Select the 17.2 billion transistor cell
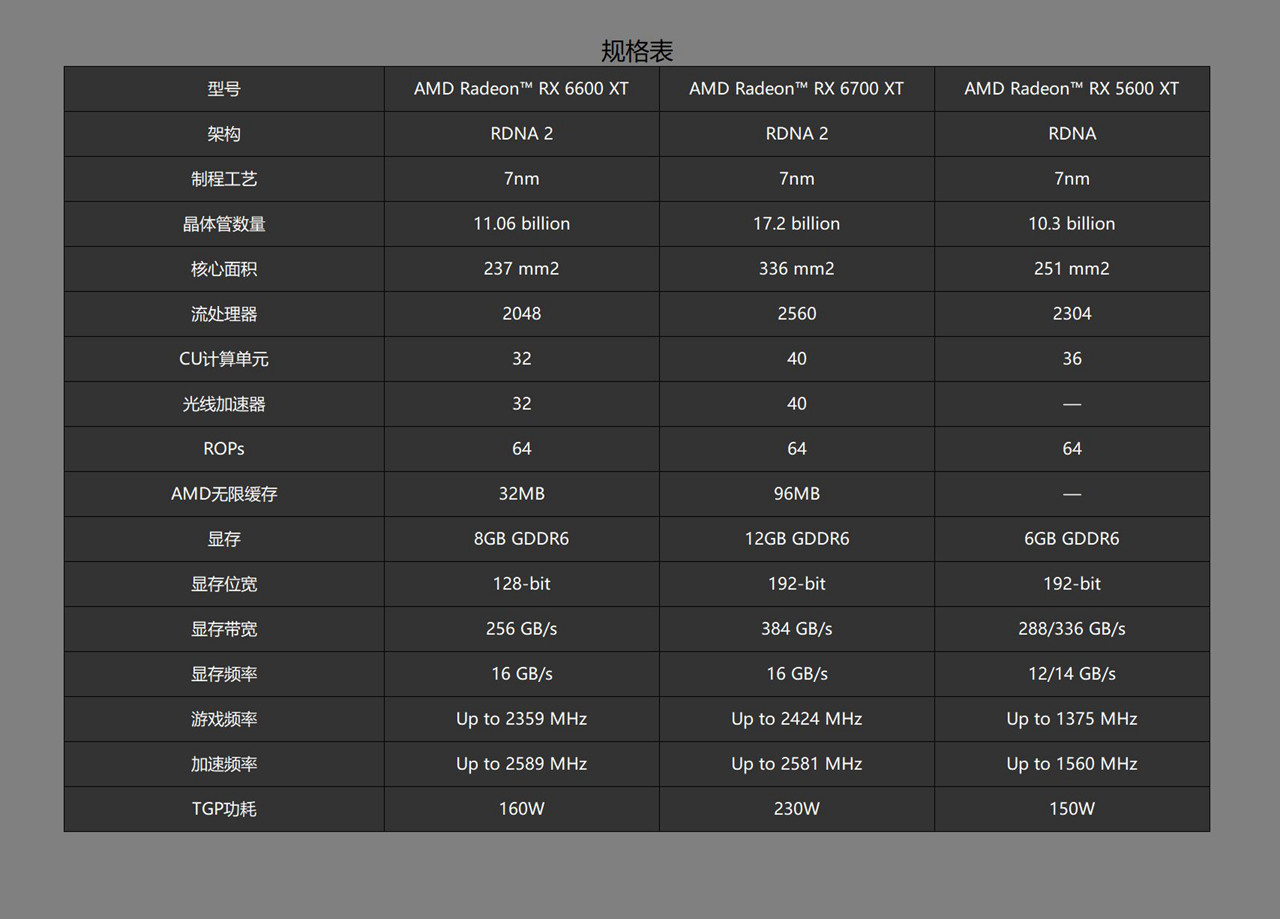The height and width of the screenshot is (919, 1280). pos(796,223)
